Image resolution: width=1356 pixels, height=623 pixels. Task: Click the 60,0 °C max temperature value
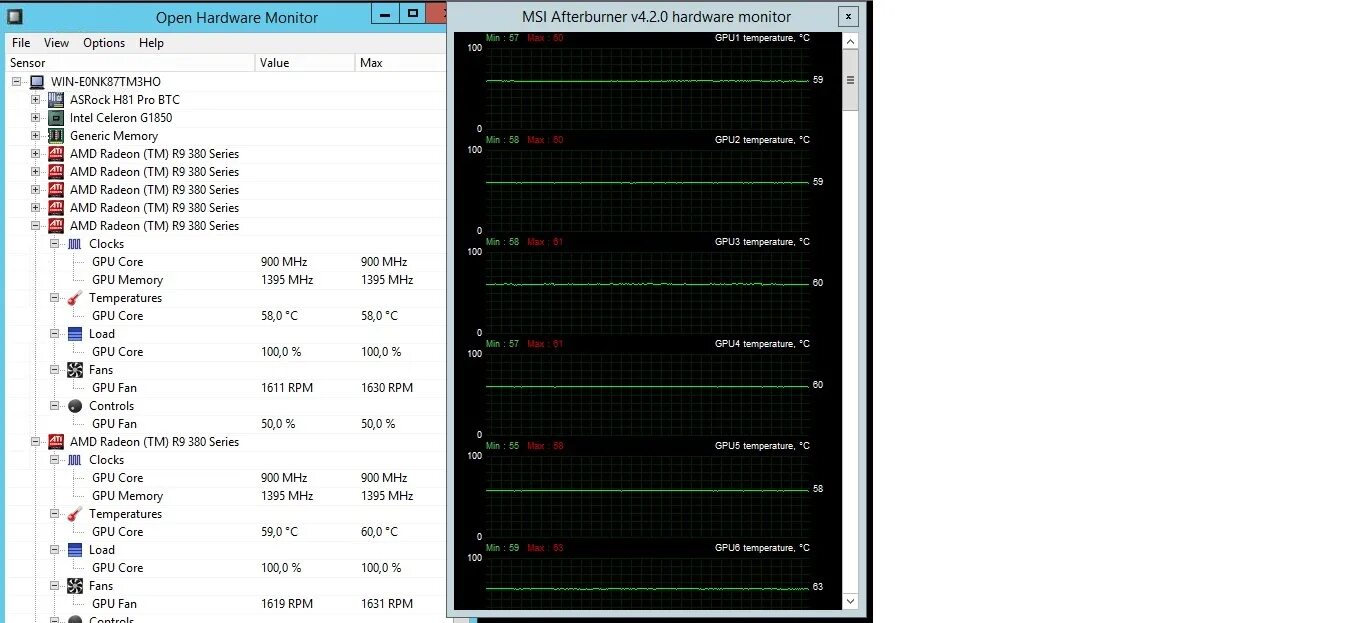click(379, 532)
